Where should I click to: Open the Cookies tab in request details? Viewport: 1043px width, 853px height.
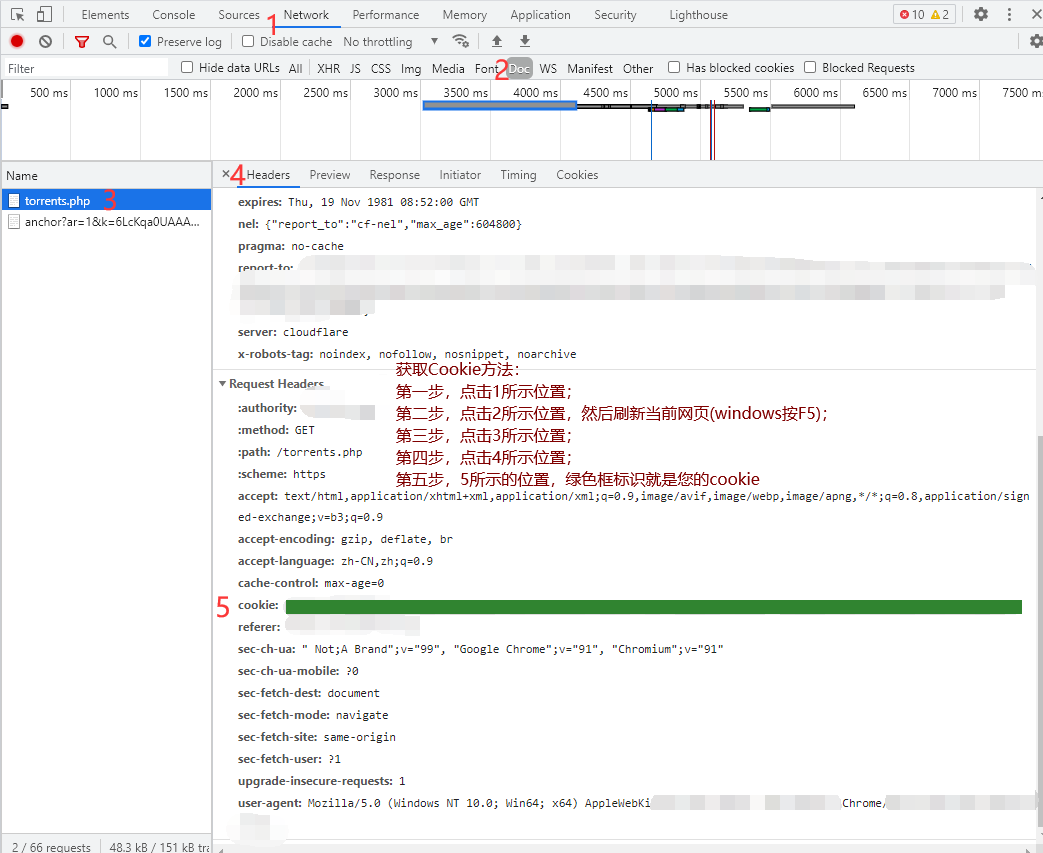(x=577, y=175)
